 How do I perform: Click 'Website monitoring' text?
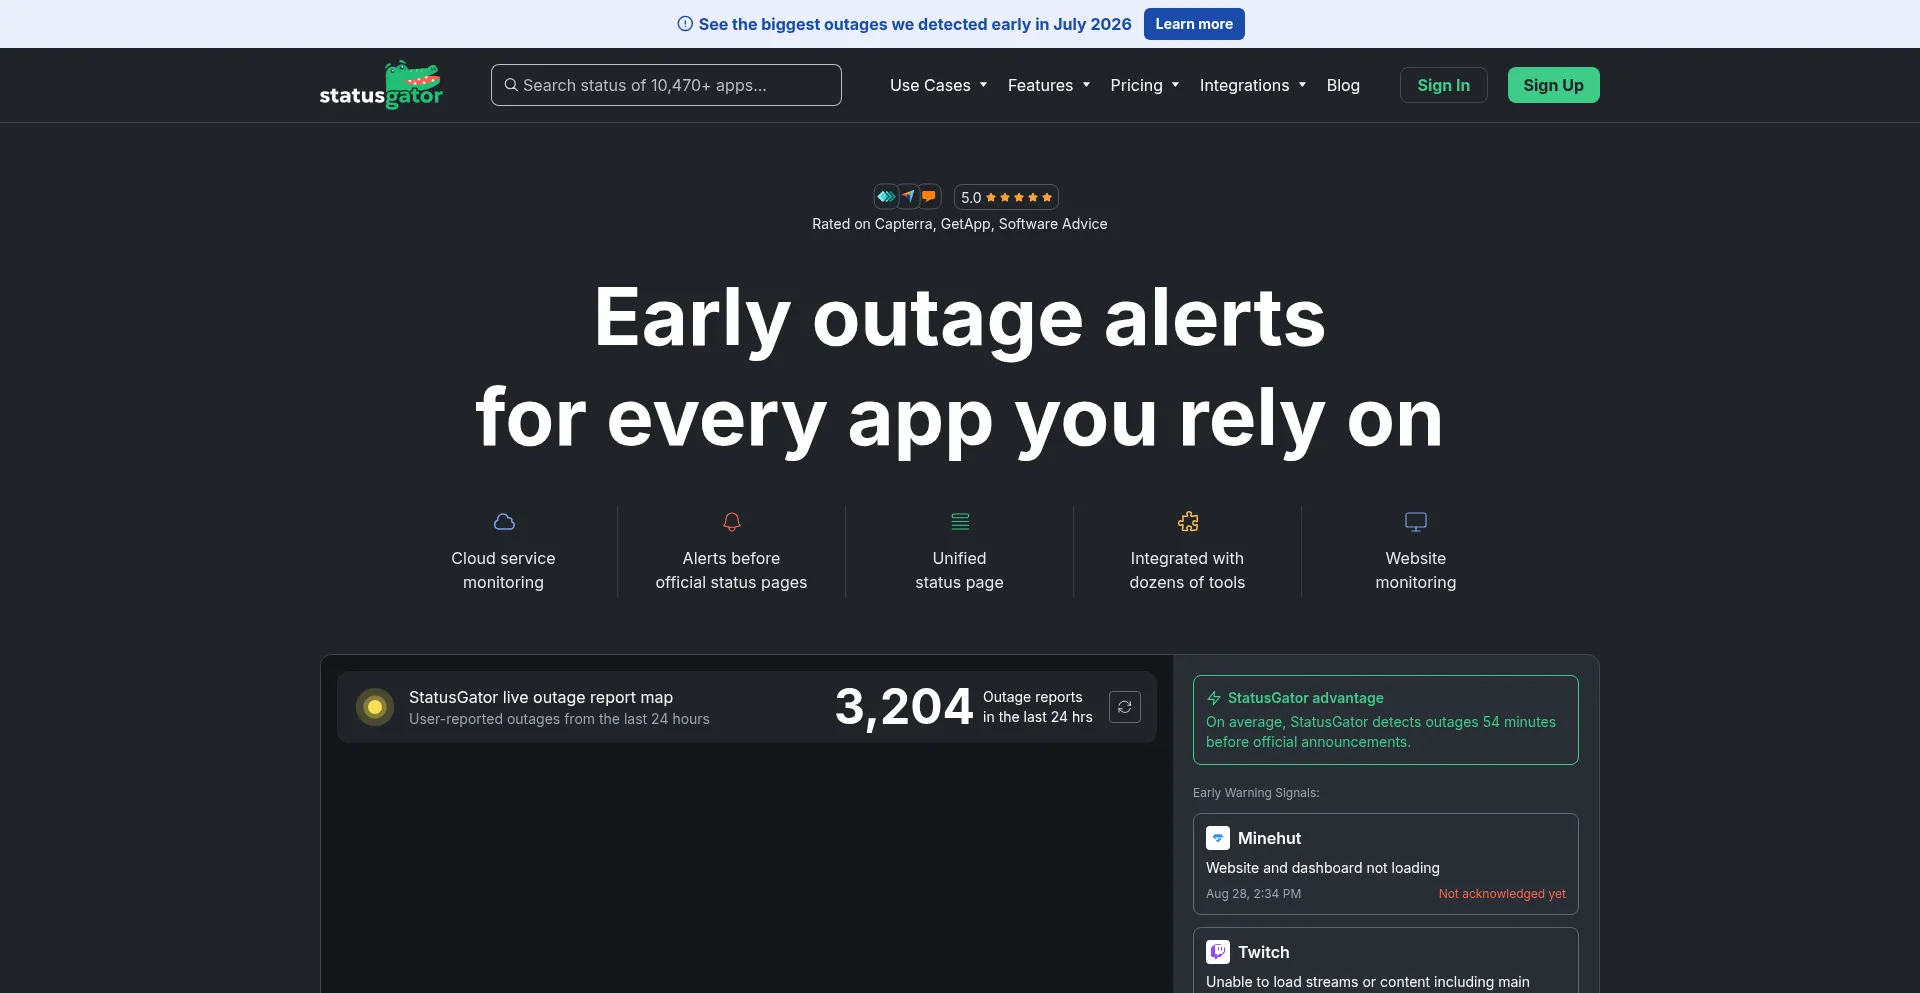click(1415, 570)
